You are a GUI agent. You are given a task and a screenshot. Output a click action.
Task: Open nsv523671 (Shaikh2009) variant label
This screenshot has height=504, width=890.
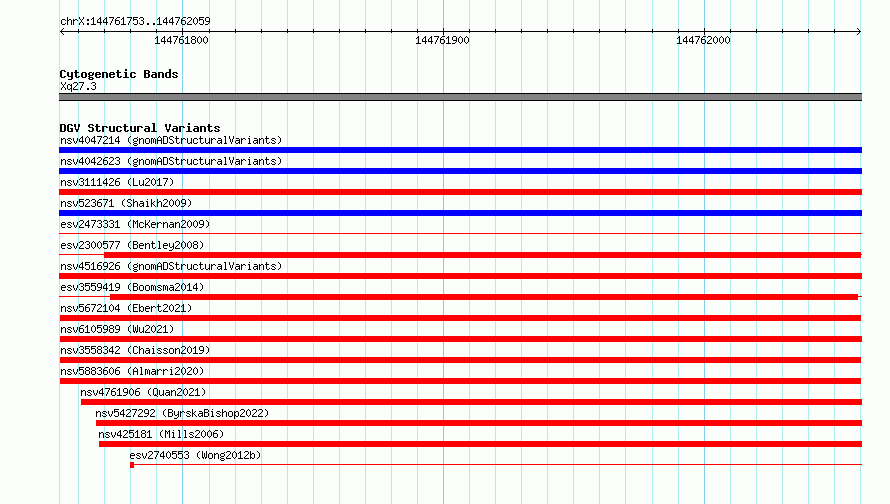pos(126,203)
